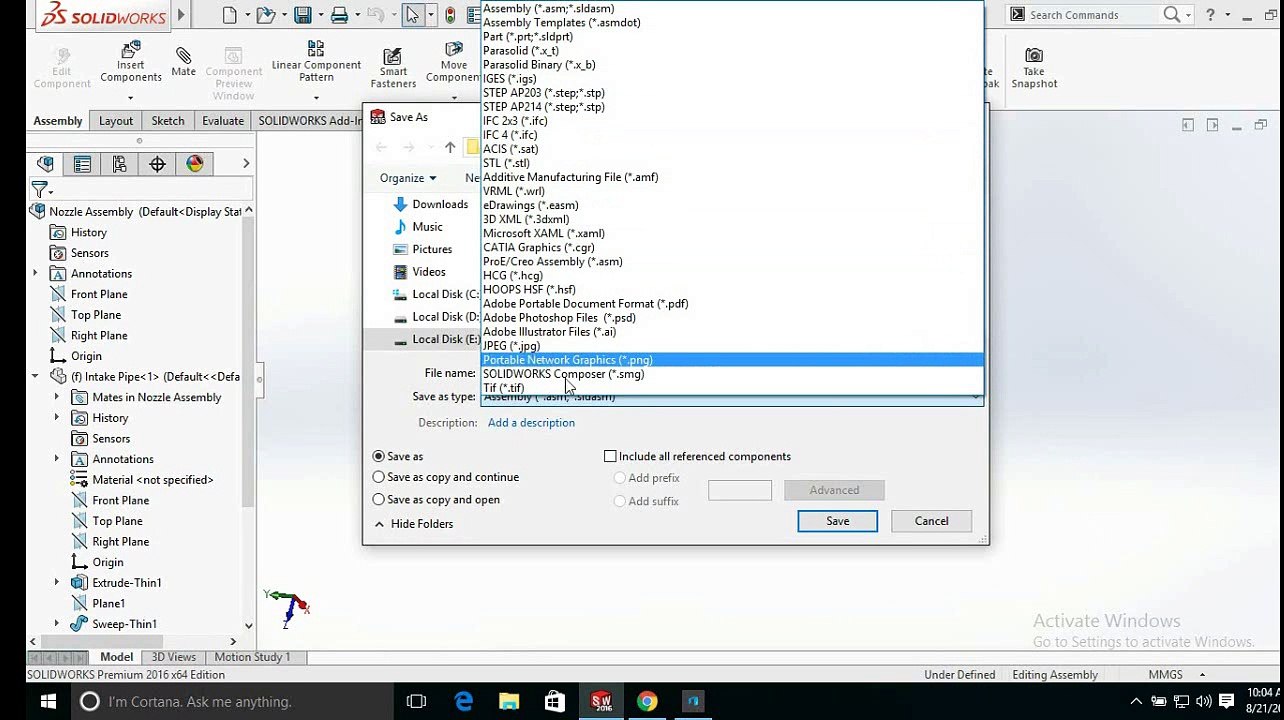Select the Mate tool
This screenshot has width=1284, height=720.
[183, 61]
